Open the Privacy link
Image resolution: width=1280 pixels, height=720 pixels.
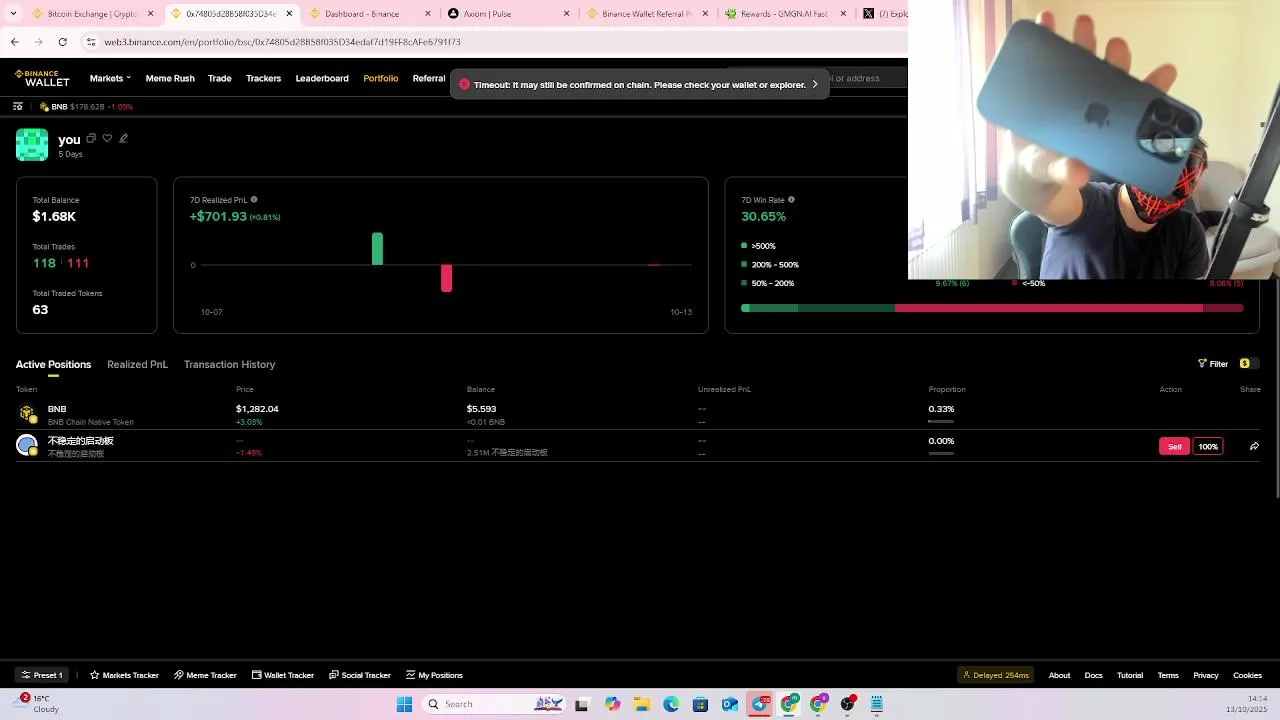click(1206, 675)
